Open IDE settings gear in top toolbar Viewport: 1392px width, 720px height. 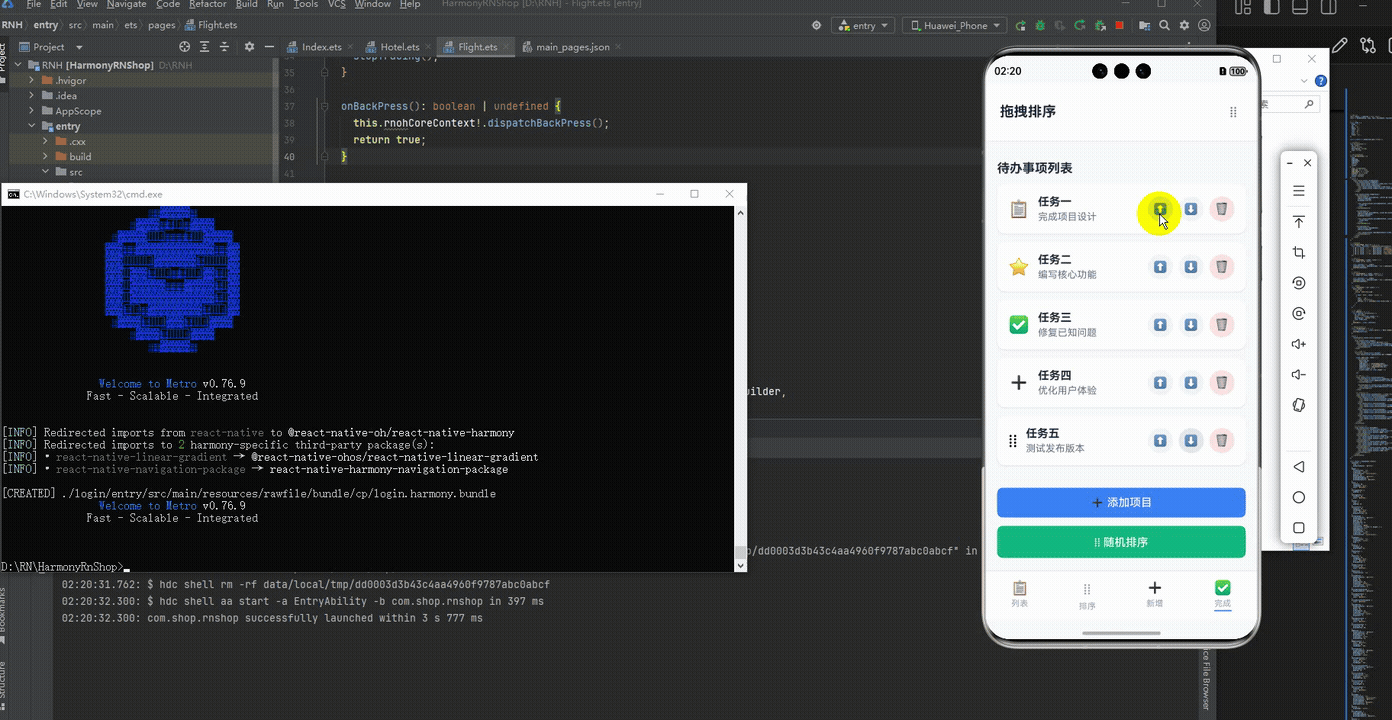coord(1185,26)
